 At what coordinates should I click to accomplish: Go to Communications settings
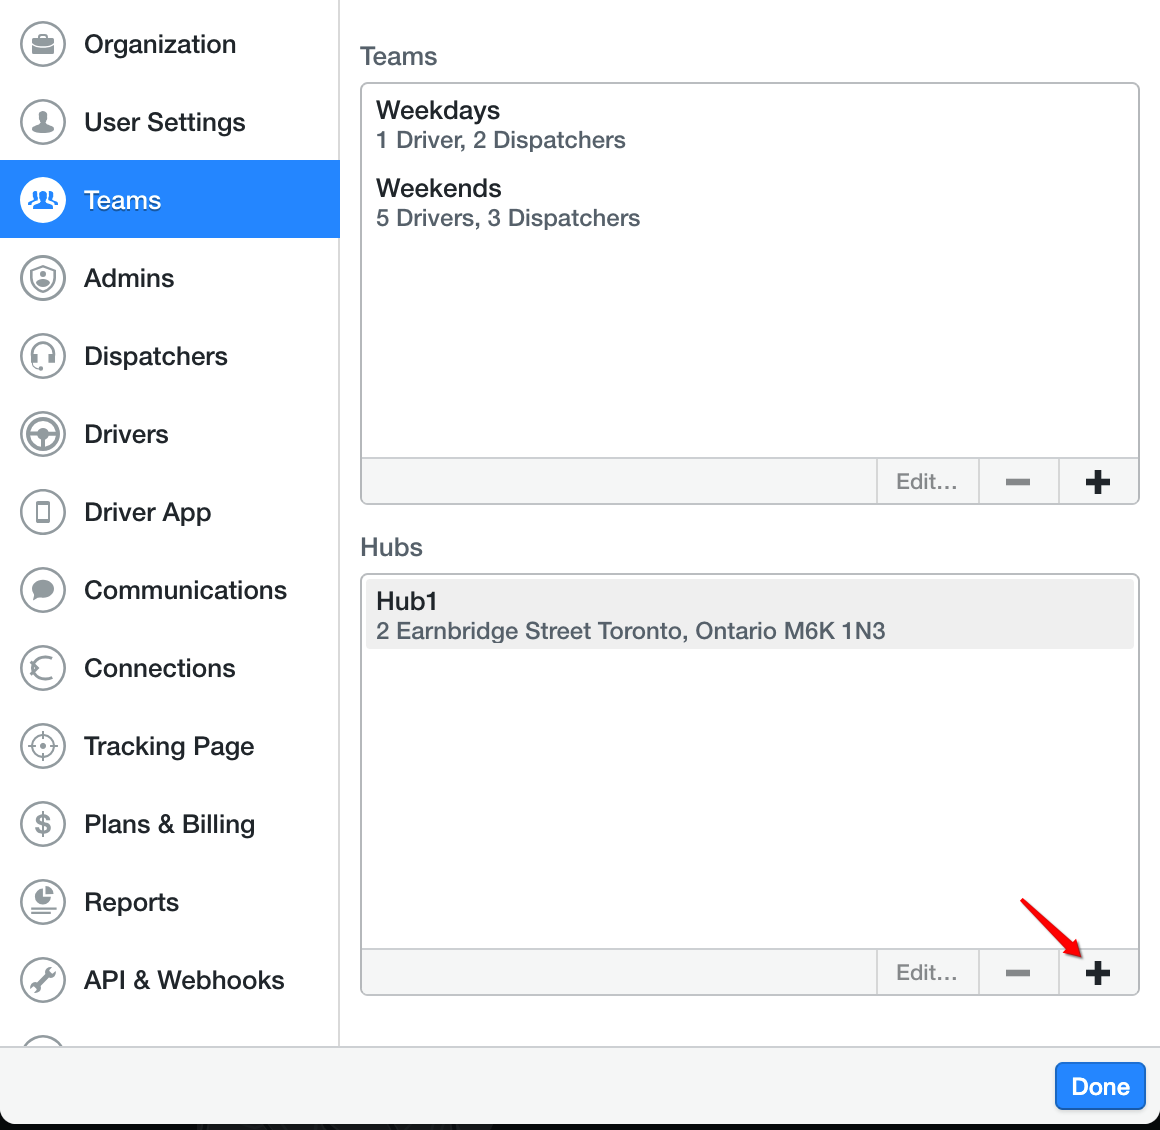click(x=169, y=591)
